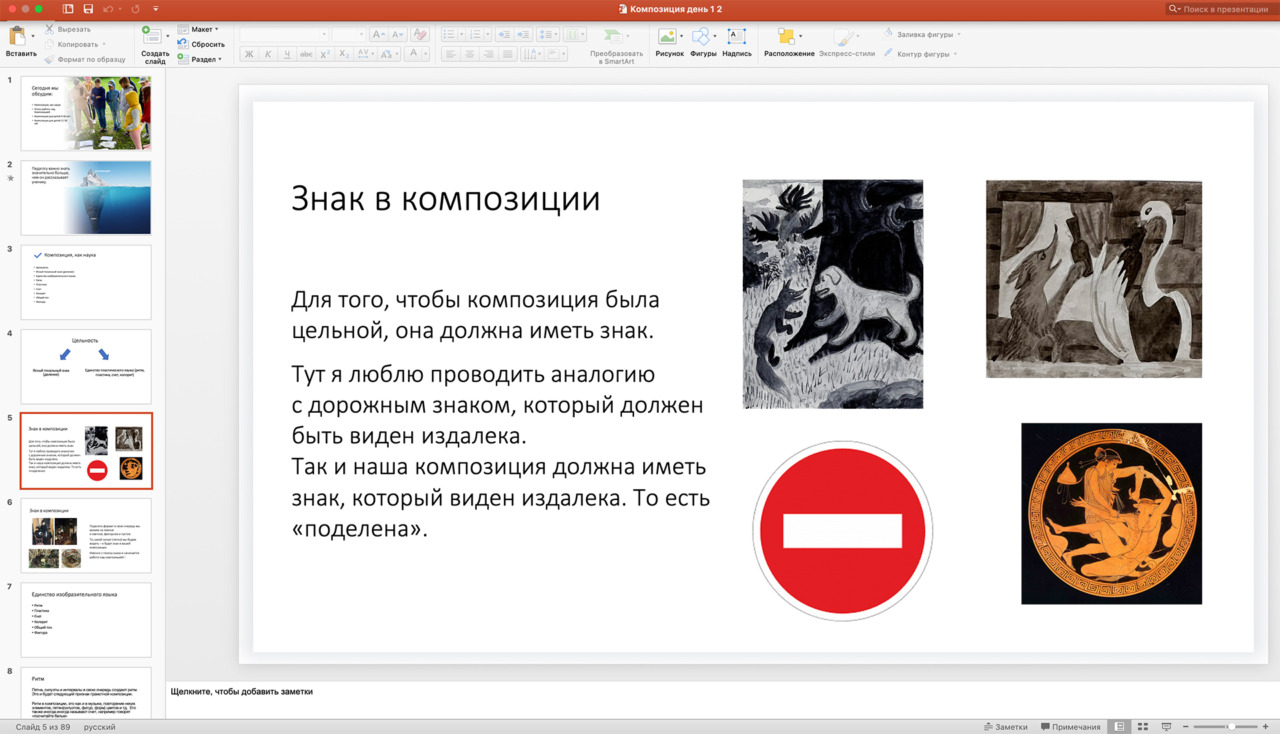Click the Создать слайд new slide icon
The height and width of the screenshot is (734, 1280).
click(x=151, y=37)
